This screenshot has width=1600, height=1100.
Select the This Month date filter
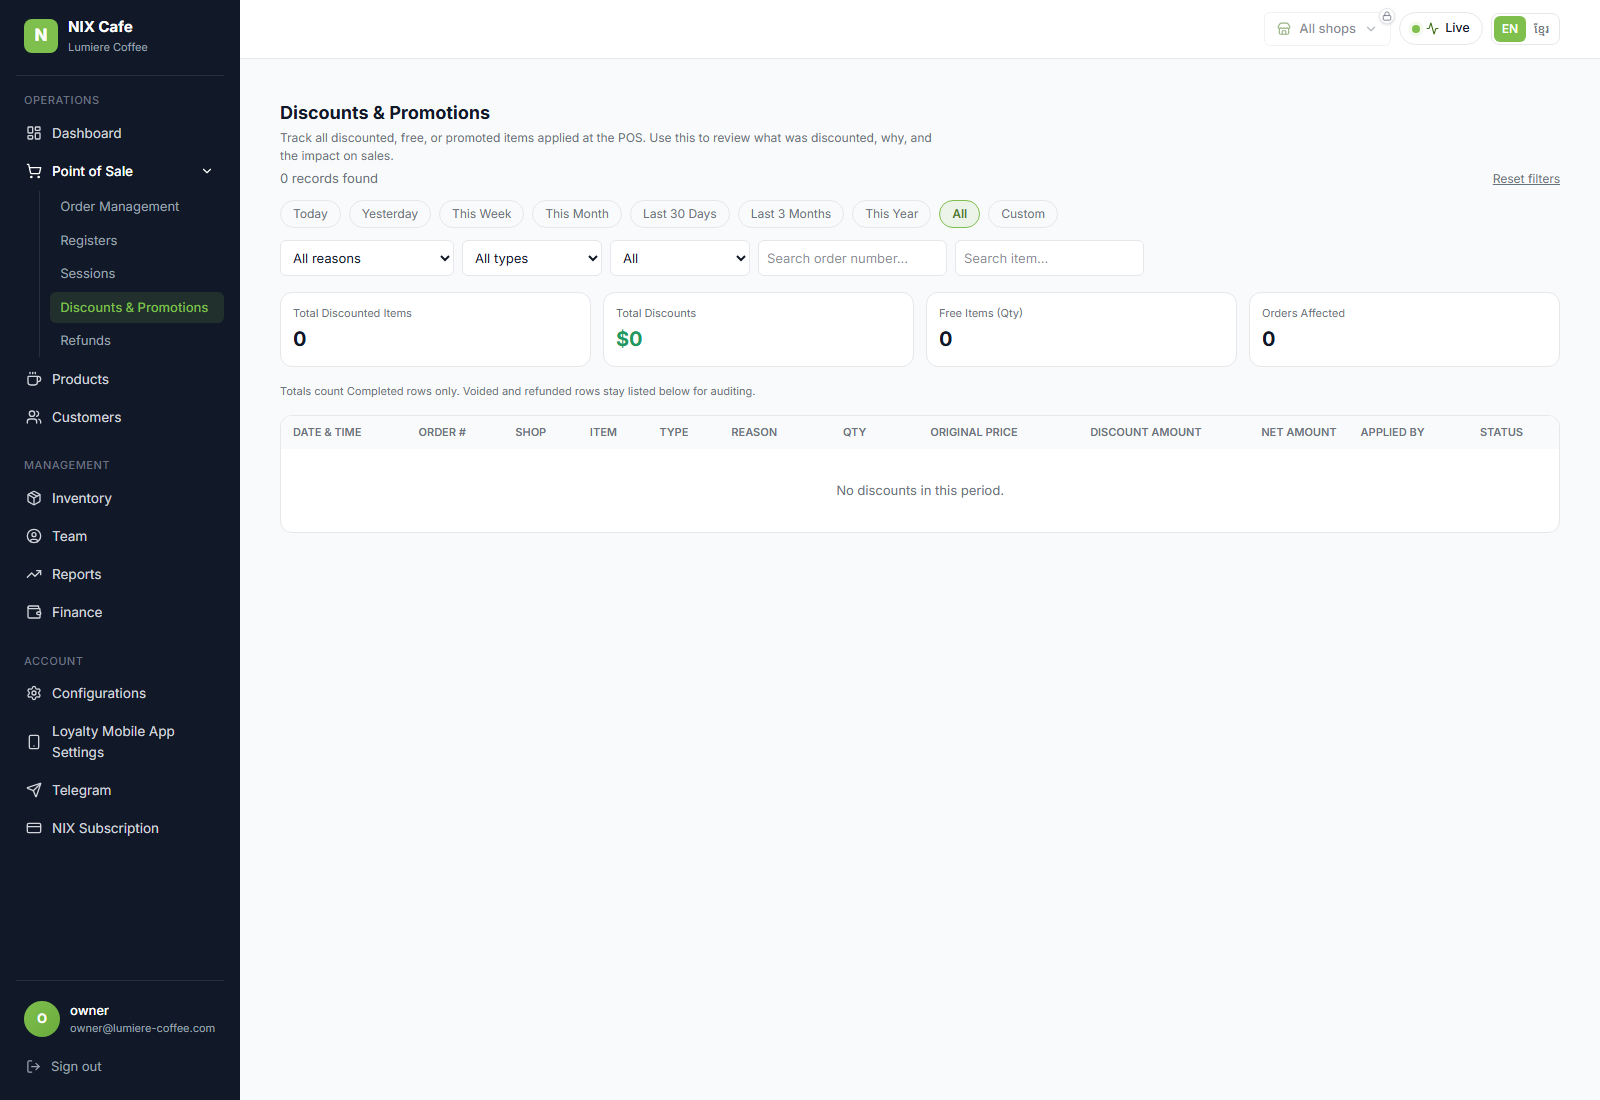pos(577,214)
